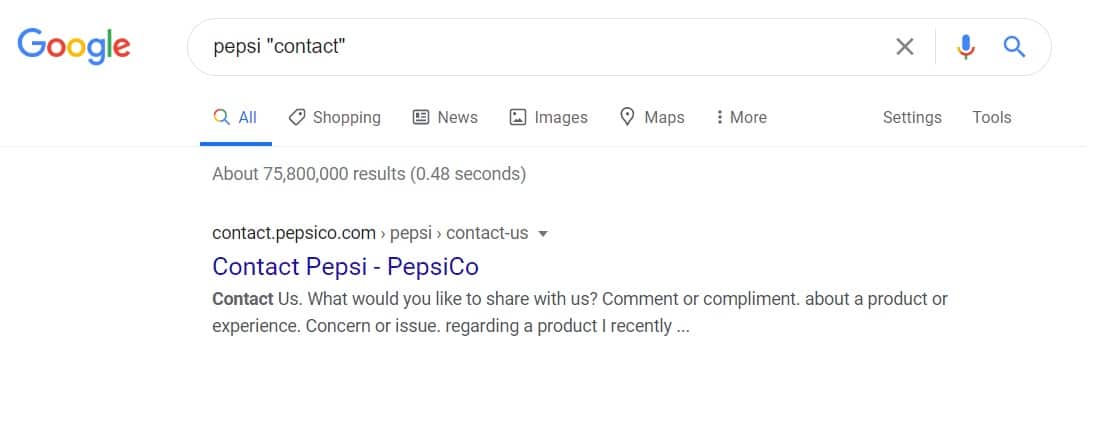Viewport: 1098px width, 422px height.
Task: Click the News newspaper icon
Action: (x=420, y=117)
